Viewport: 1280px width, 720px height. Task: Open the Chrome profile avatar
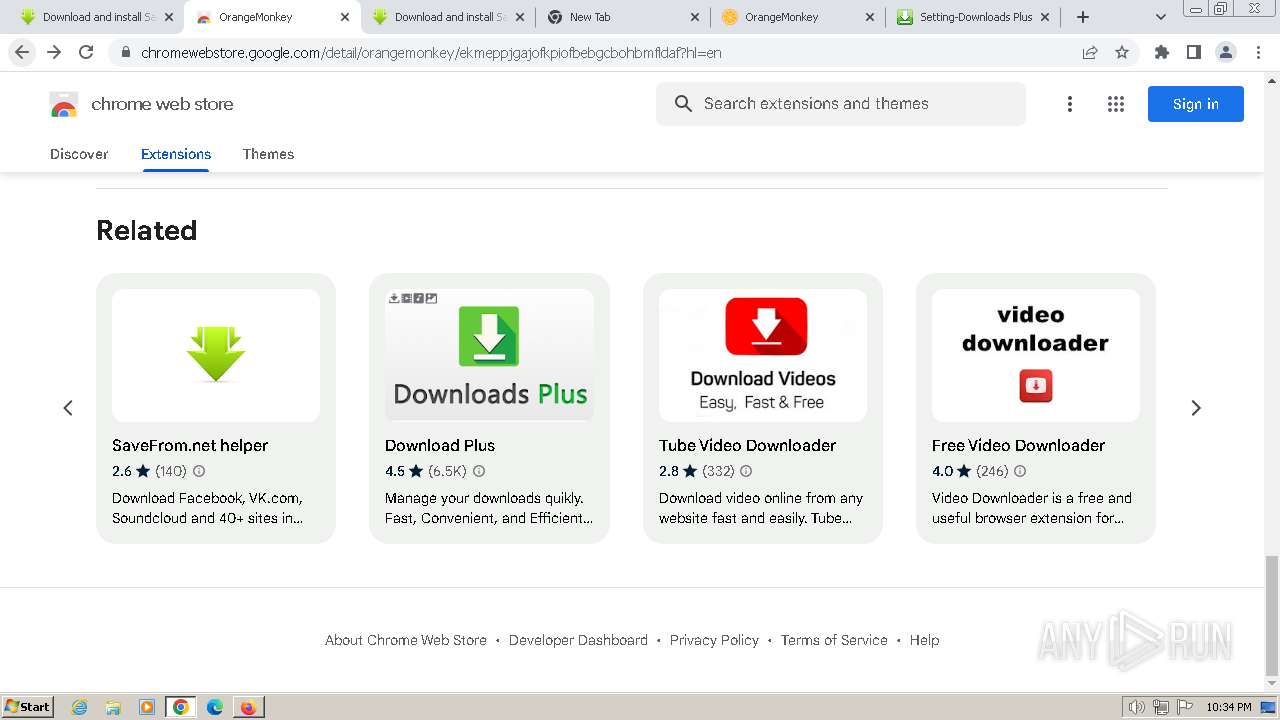(1225, 52)
